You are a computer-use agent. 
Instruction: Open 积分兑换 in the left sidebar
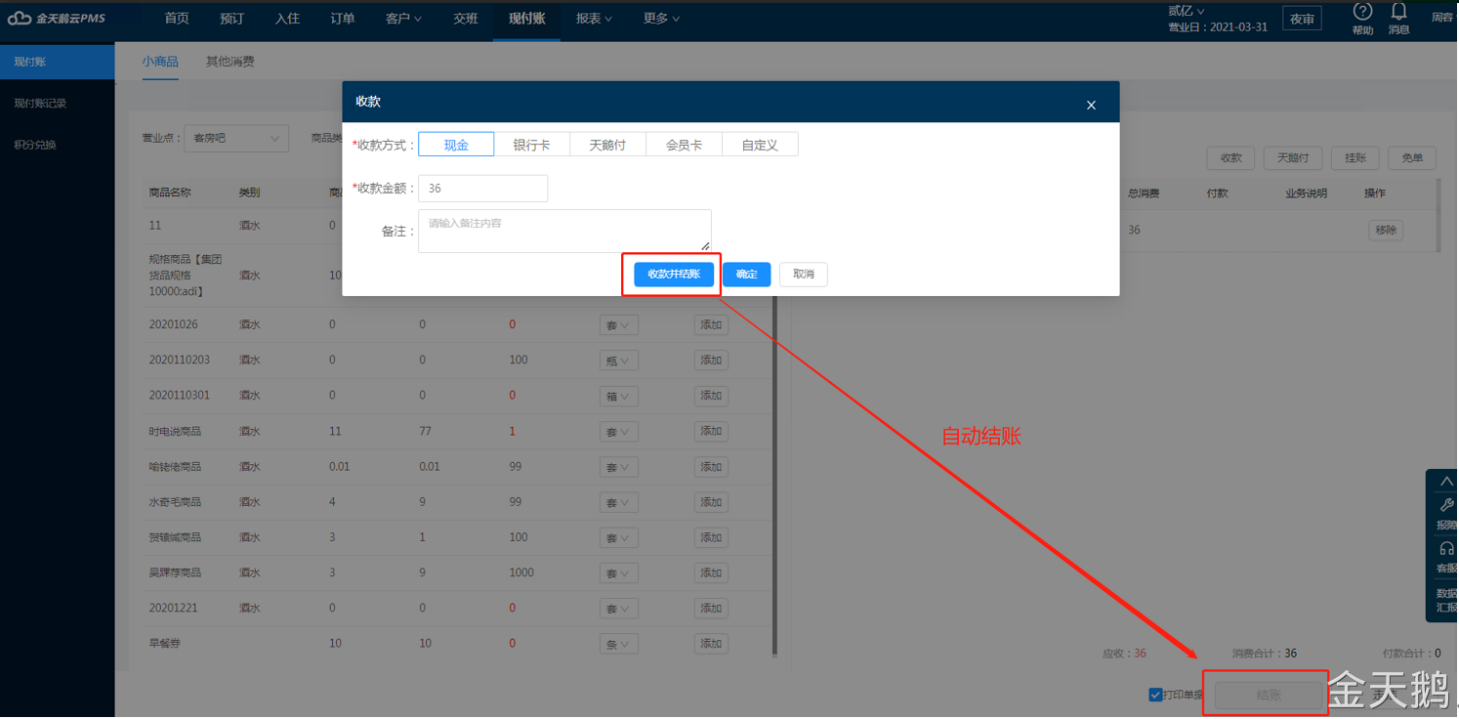(x=35, y=145)
